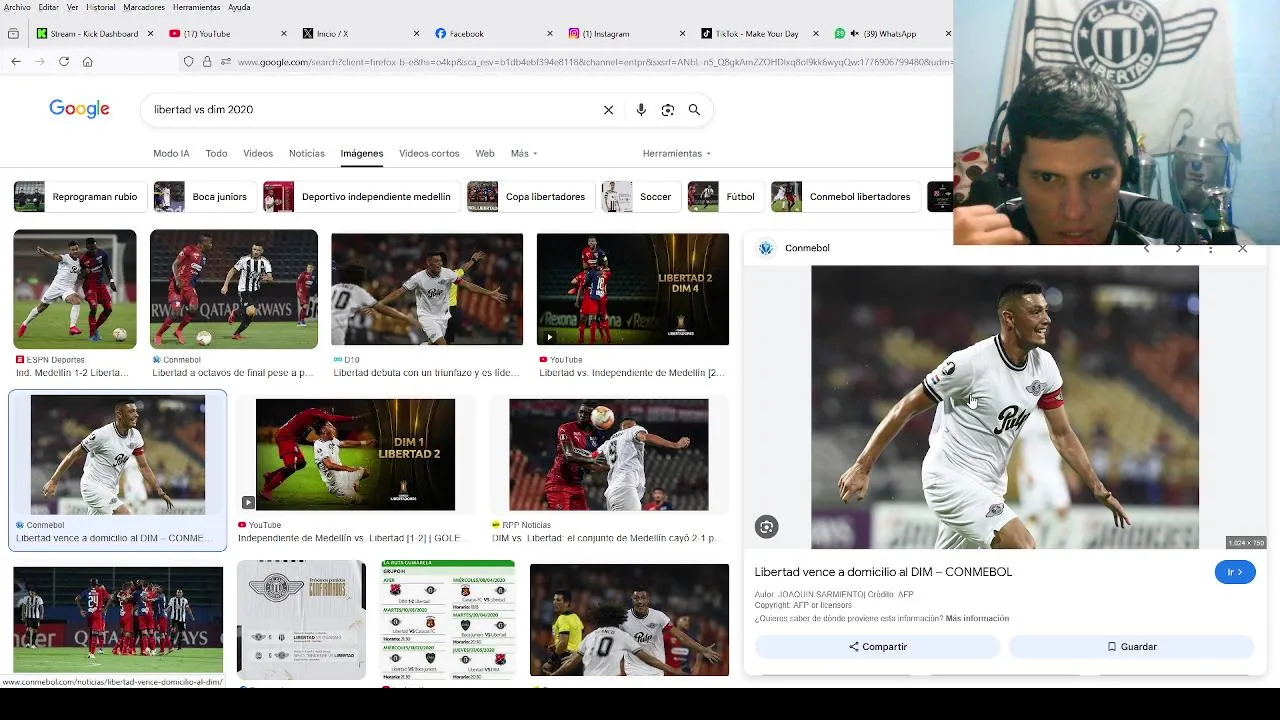The width and height of the screenshot is (1280, 720).
Task: Select the Noticias search tab
Action: pos(307,153)
